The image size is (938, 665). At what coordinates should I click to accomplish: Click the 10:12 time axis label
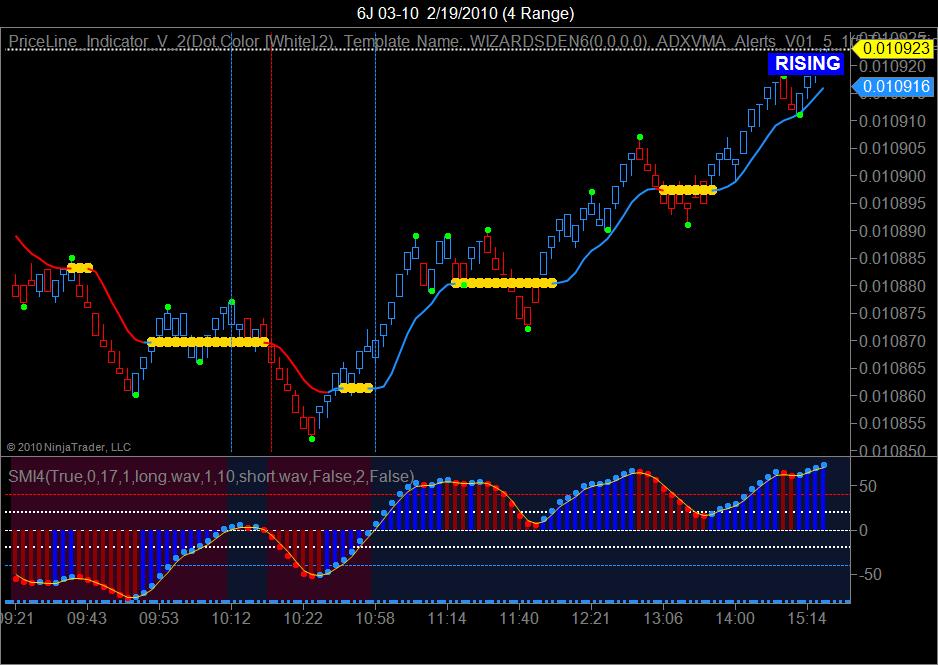[x=231, y=618]
